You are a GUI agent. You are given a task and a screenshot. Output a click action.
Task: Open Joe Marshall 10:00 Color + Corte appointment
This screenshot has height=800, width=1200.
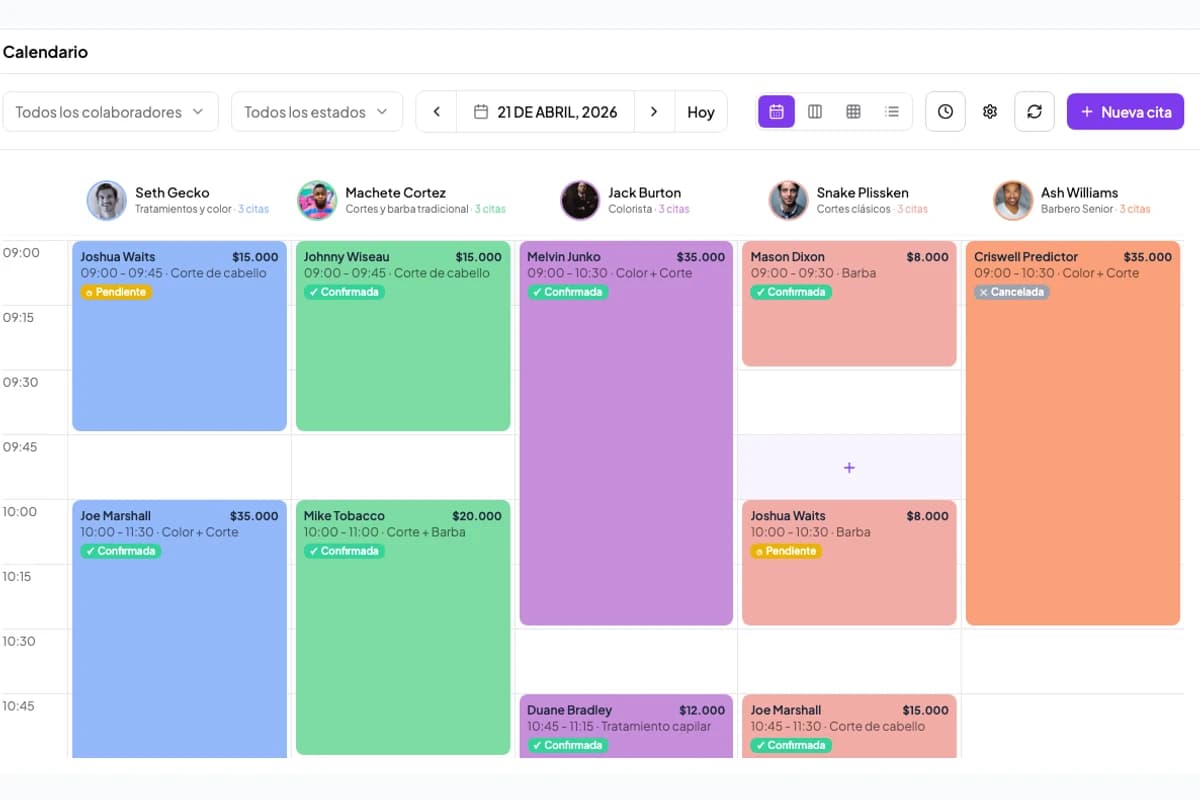point(179,629)
